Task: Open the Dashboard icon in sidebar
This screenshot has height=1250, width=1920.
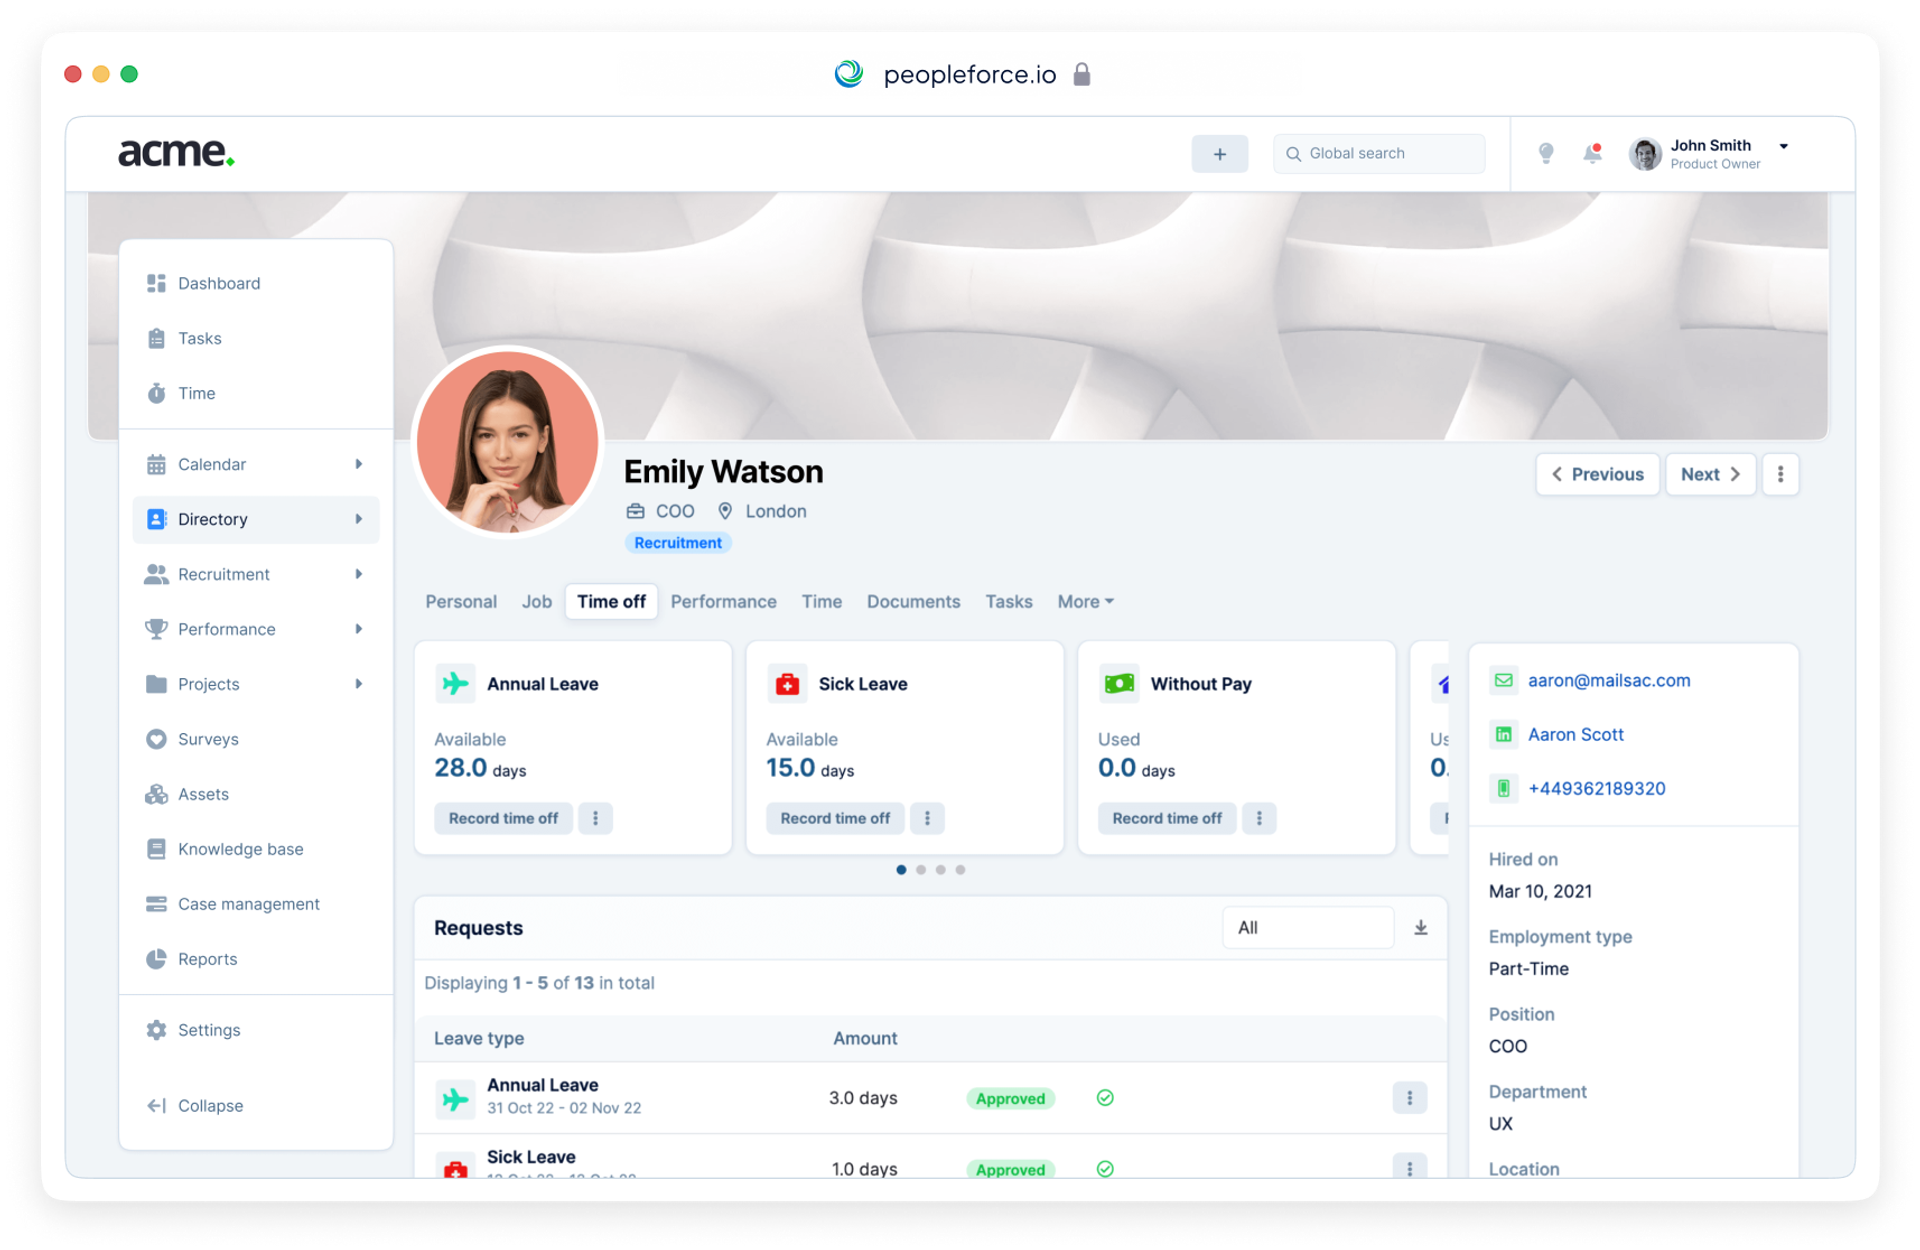Action: click(156, 283)
